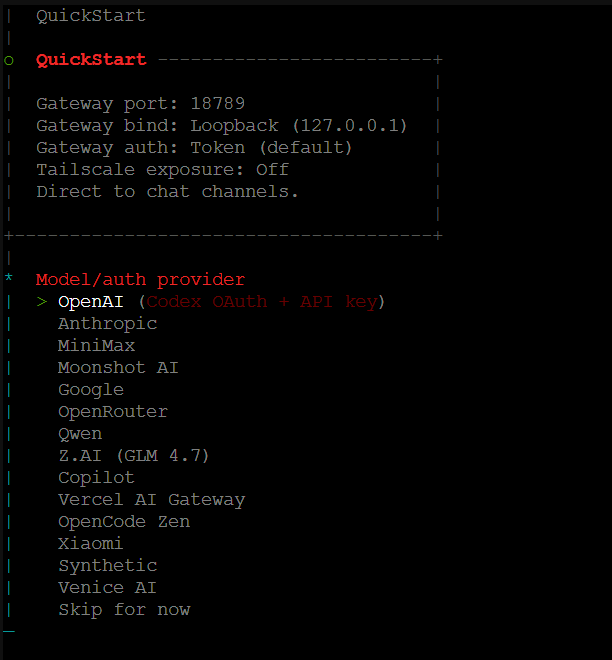Select Copilot from the list

pos(96,478)
